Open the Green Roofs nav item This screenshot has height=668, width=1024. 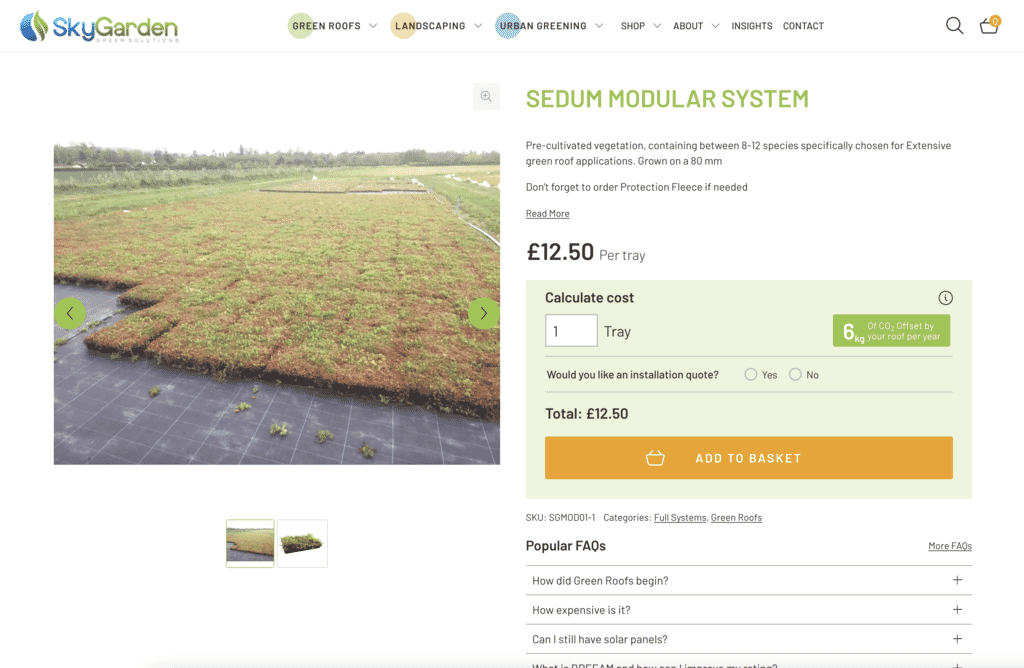tap(327, 26)
